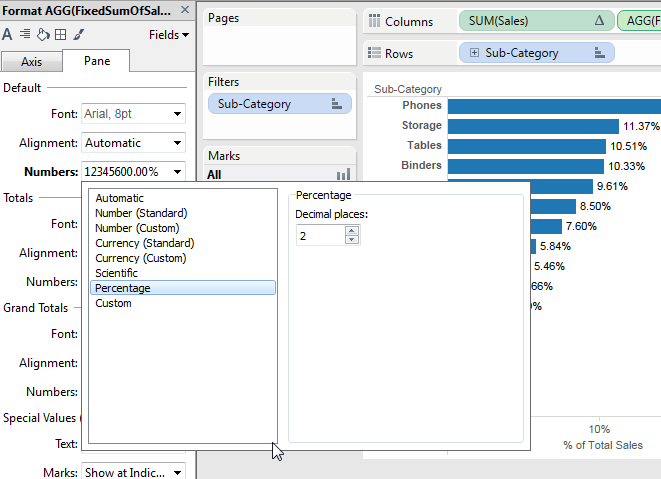Switch to the Axis tab

point(32,62)
